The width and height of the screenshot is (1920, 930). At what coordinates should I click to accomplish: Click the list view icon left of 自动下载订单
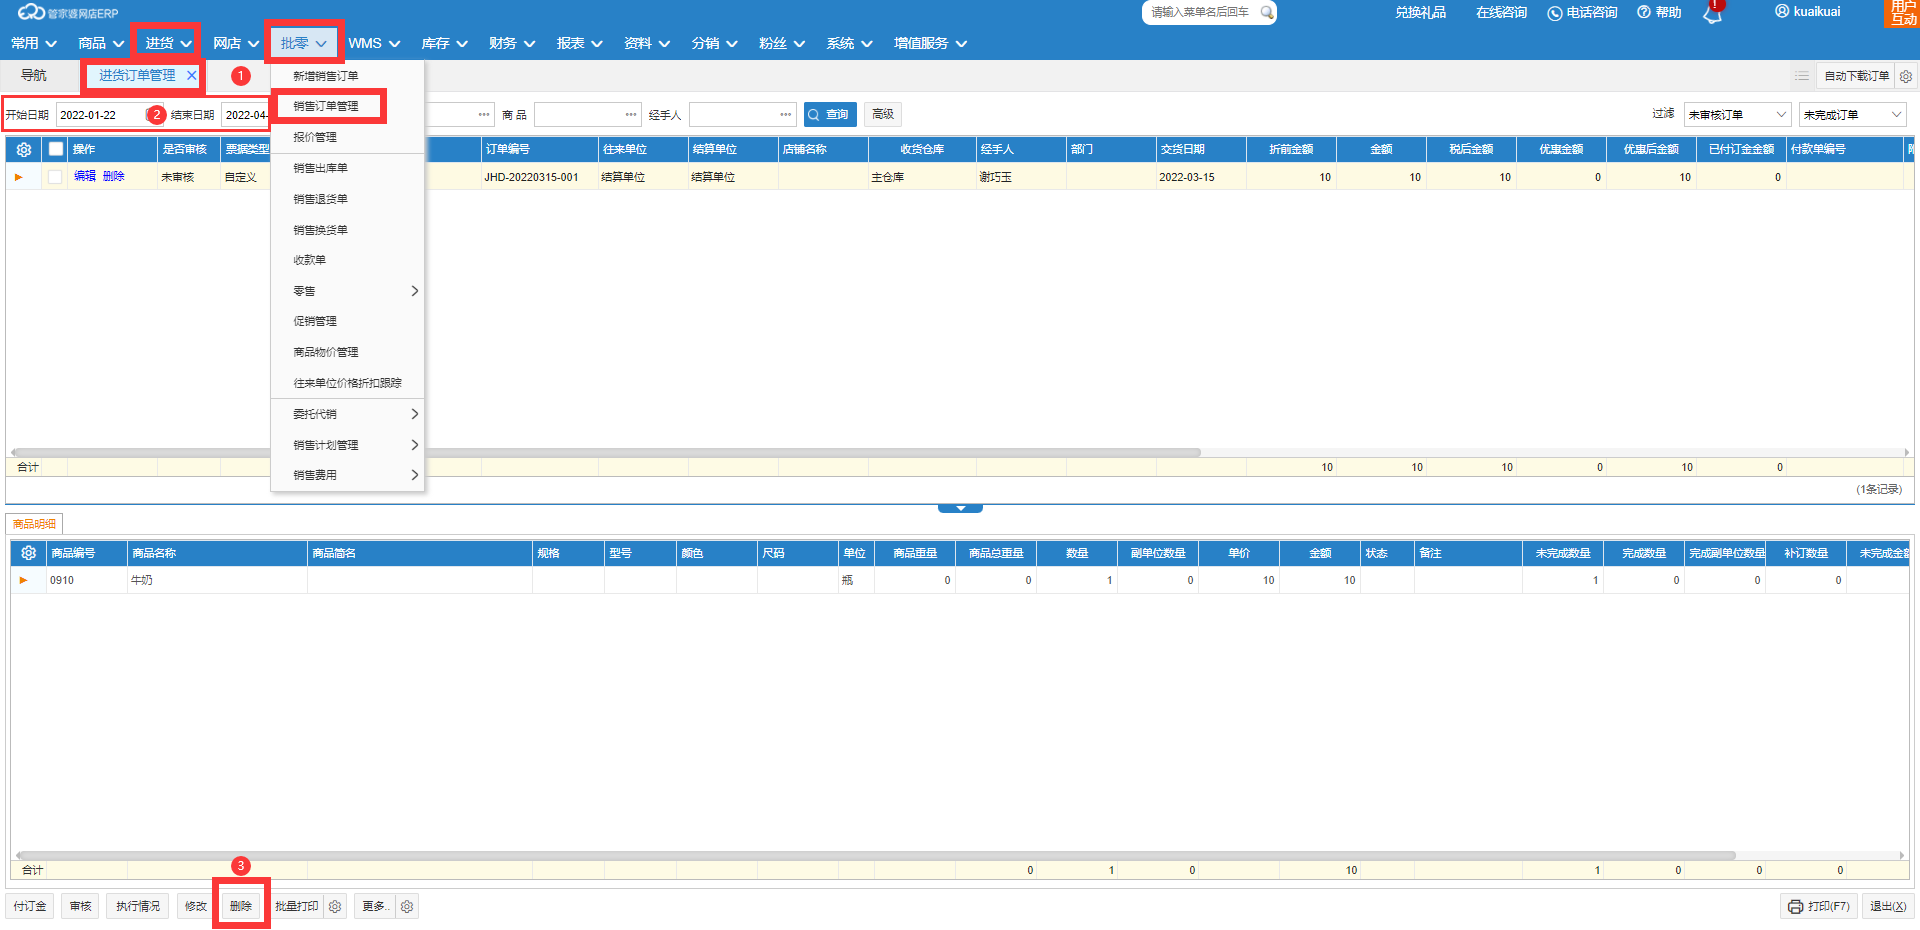pos(1802,76)
